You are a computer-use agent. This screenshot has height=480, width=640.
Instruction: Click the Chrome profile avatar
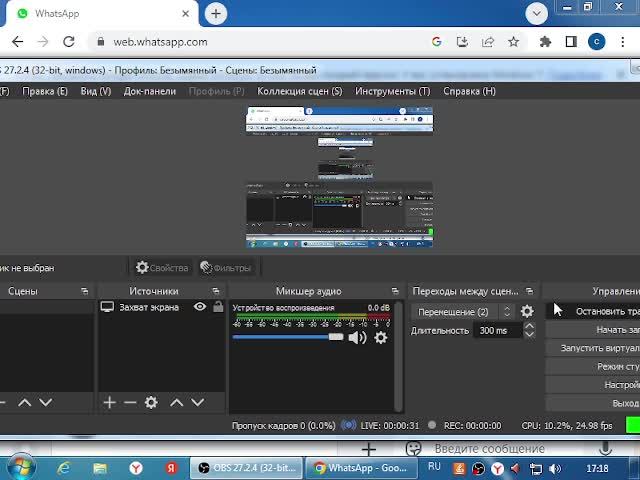coord(596,42)
